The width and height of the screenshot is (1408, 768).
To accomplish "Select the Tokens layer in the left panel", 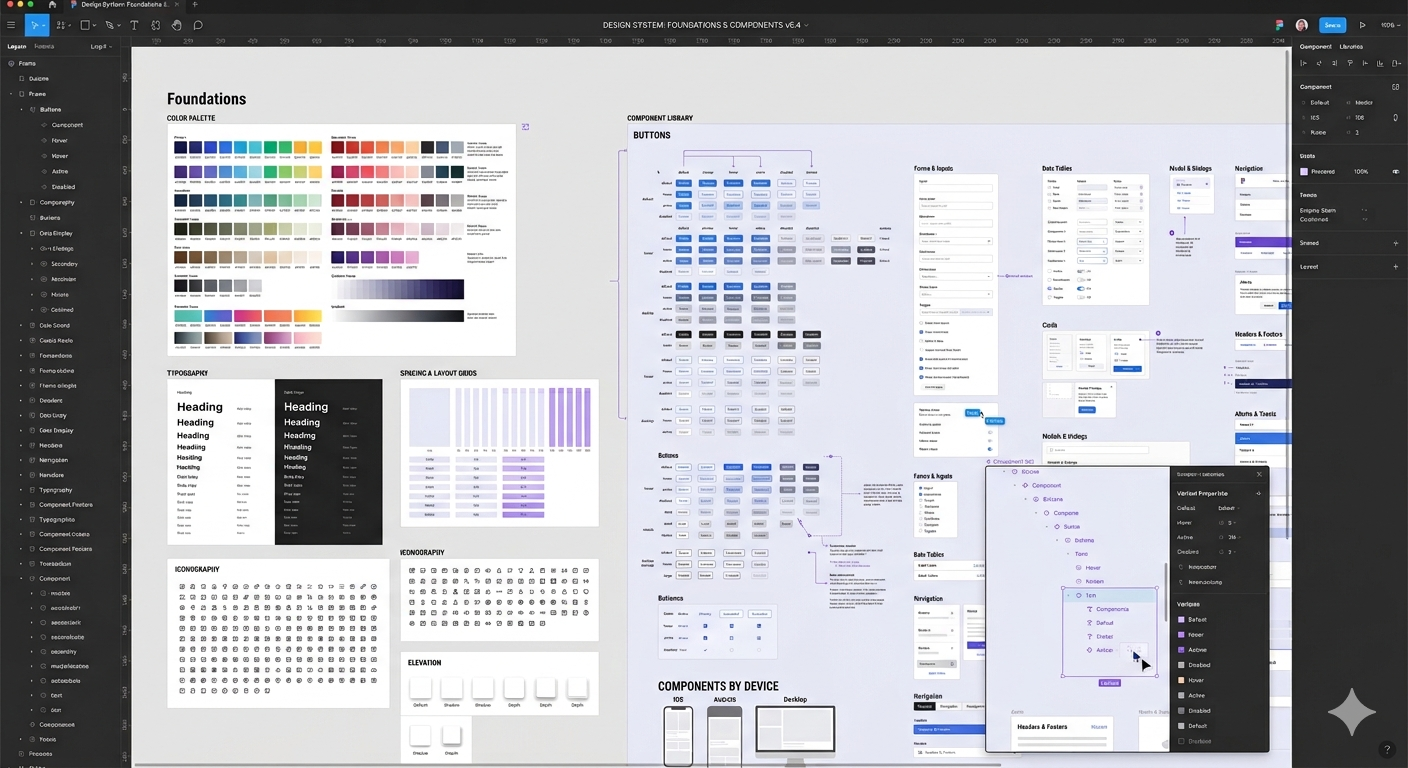I will click(x=48, y=739).
